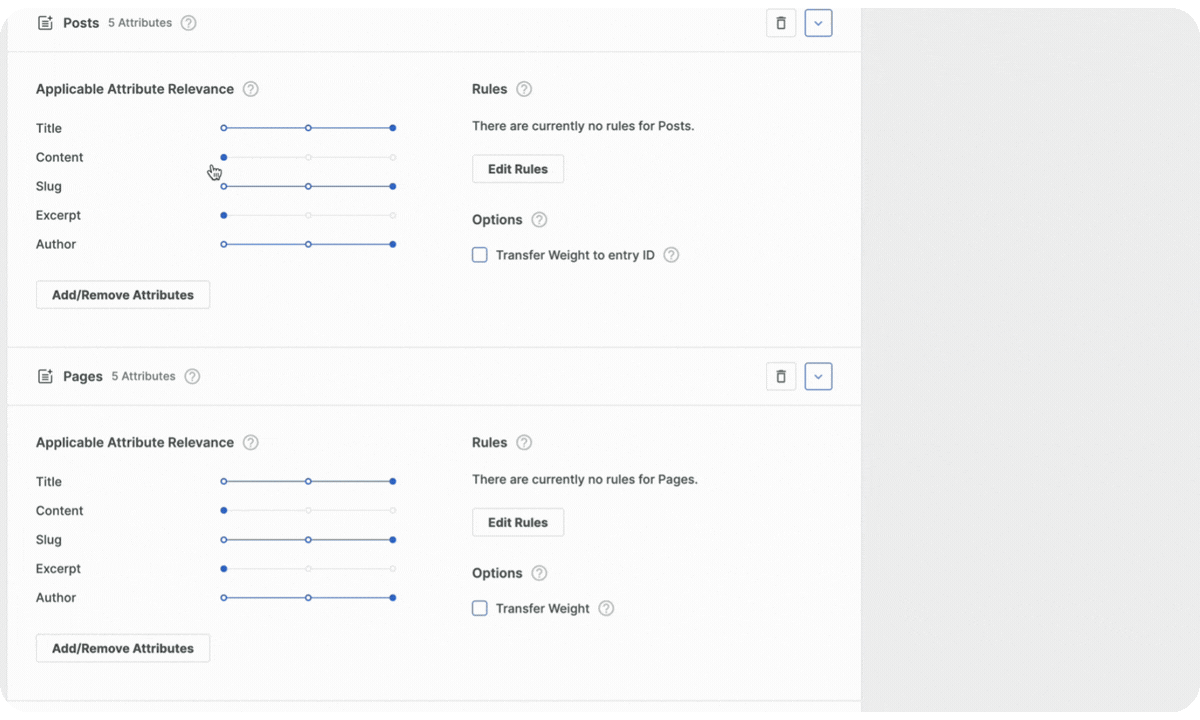
Task: Click the Pages document icon in the header
Action: pyautogui.click(x=45, y=376)
